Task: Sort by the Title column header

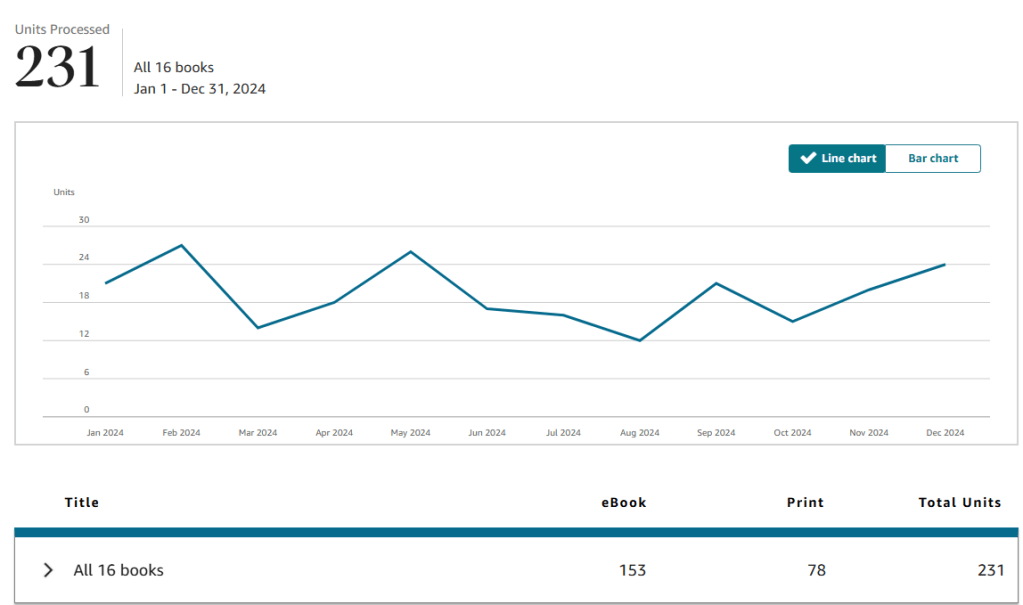Action: point(82,502)
